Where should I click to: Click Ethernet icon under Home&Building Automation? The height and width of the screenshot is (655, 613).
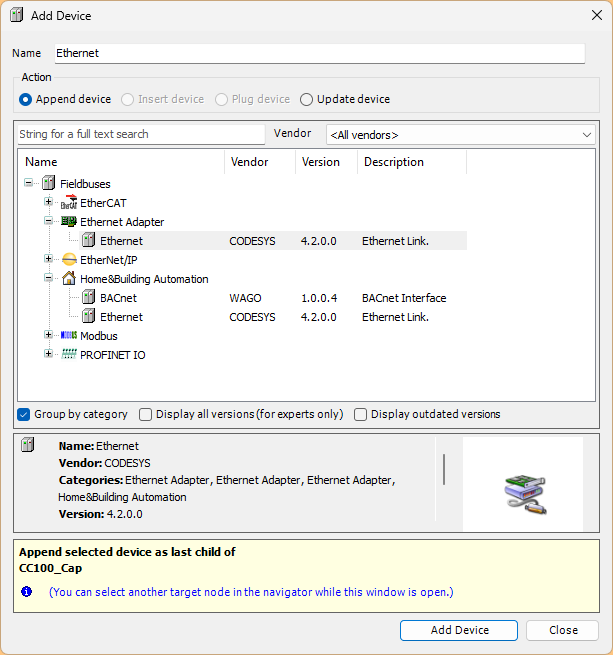[x=89, y=316]
